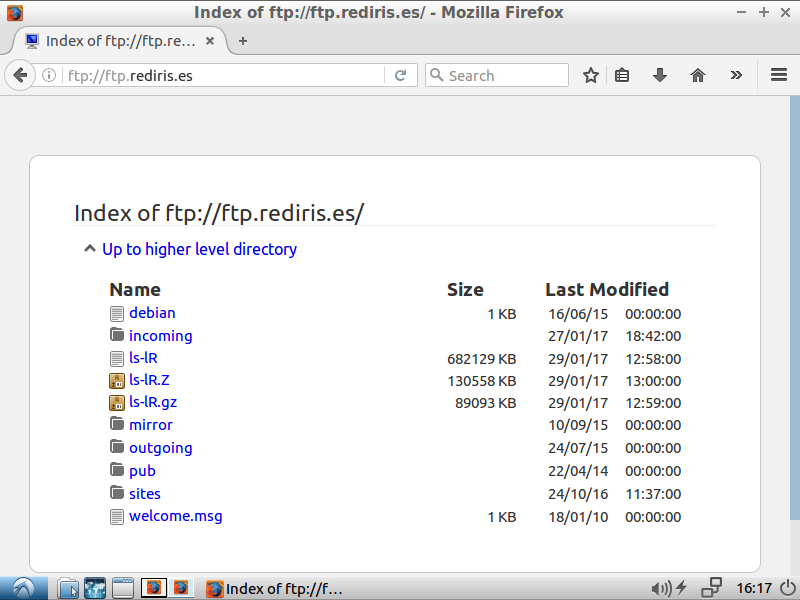The width and height of the screenshot is (800, 600).
Task: Go up to higher level directory
Action: pos(199,249)
